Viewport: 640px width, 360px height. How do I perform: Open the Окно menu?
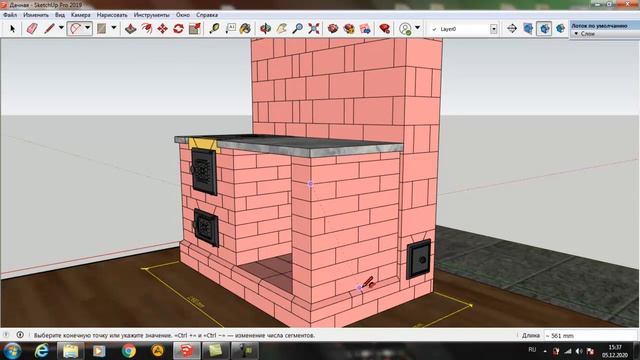[x=183, y=15]
